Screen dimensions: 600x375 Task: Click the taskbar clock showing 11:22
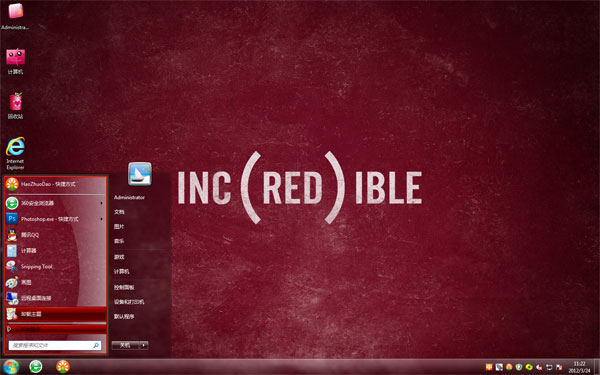[579, 367]
